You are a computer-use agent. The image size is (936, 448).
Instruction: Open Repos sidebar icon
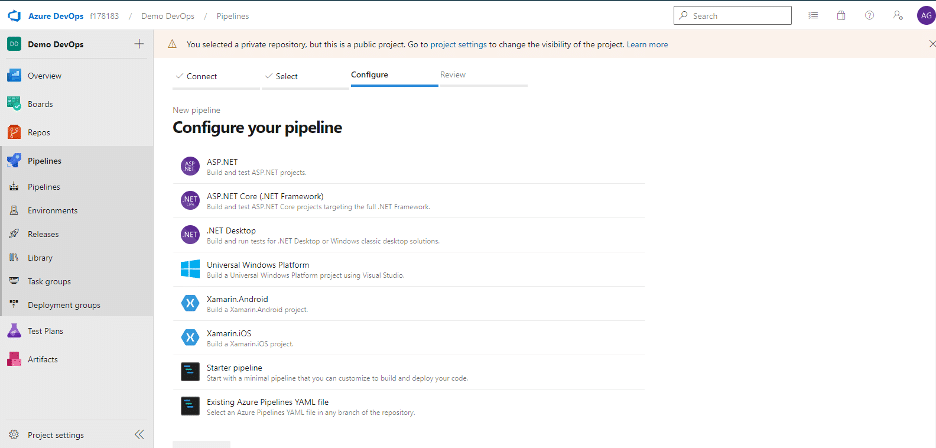[x=14, y=132]
